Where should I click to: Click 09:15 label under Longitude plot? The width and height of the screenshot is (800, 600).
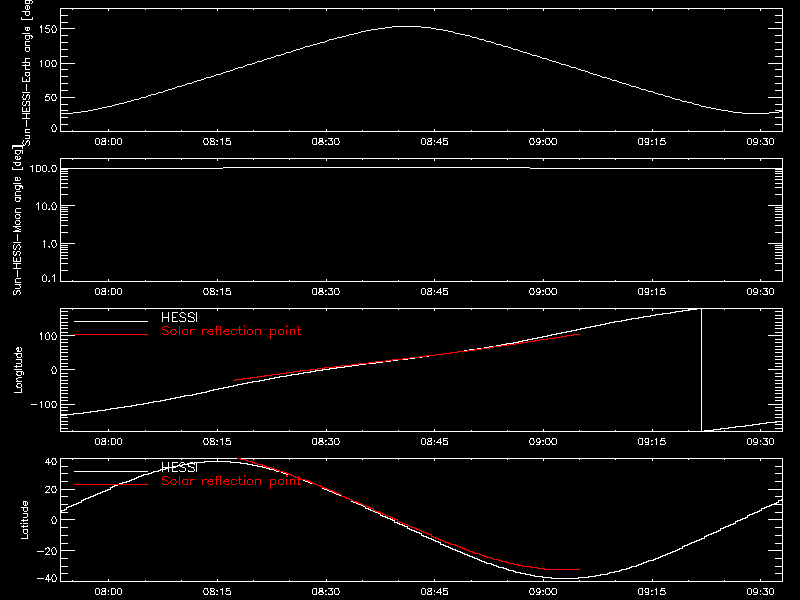[x=652, y=441]
